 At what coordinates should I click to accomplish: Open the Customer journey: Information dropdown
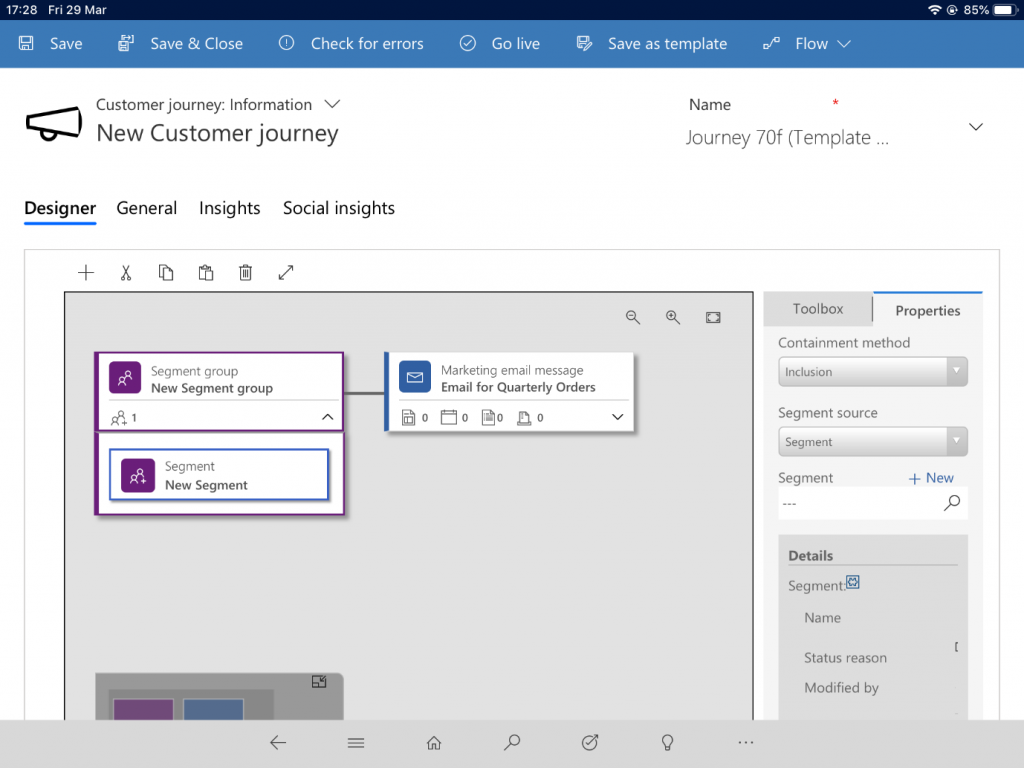pyautogui.click(x=331, y=104)
